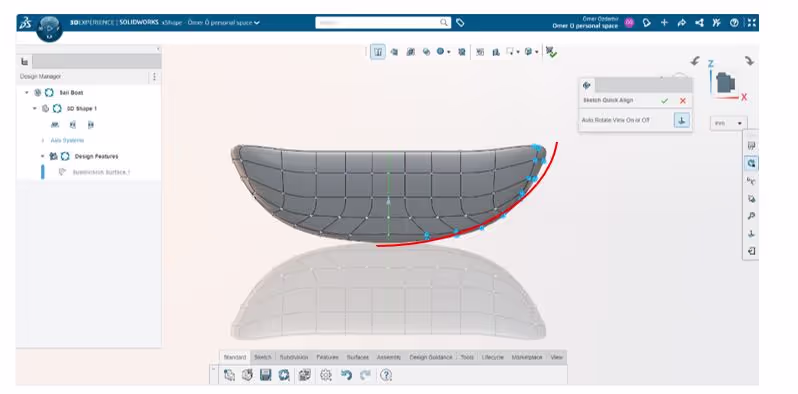Toggle Auto Rotate View on or off

[681, 120]
